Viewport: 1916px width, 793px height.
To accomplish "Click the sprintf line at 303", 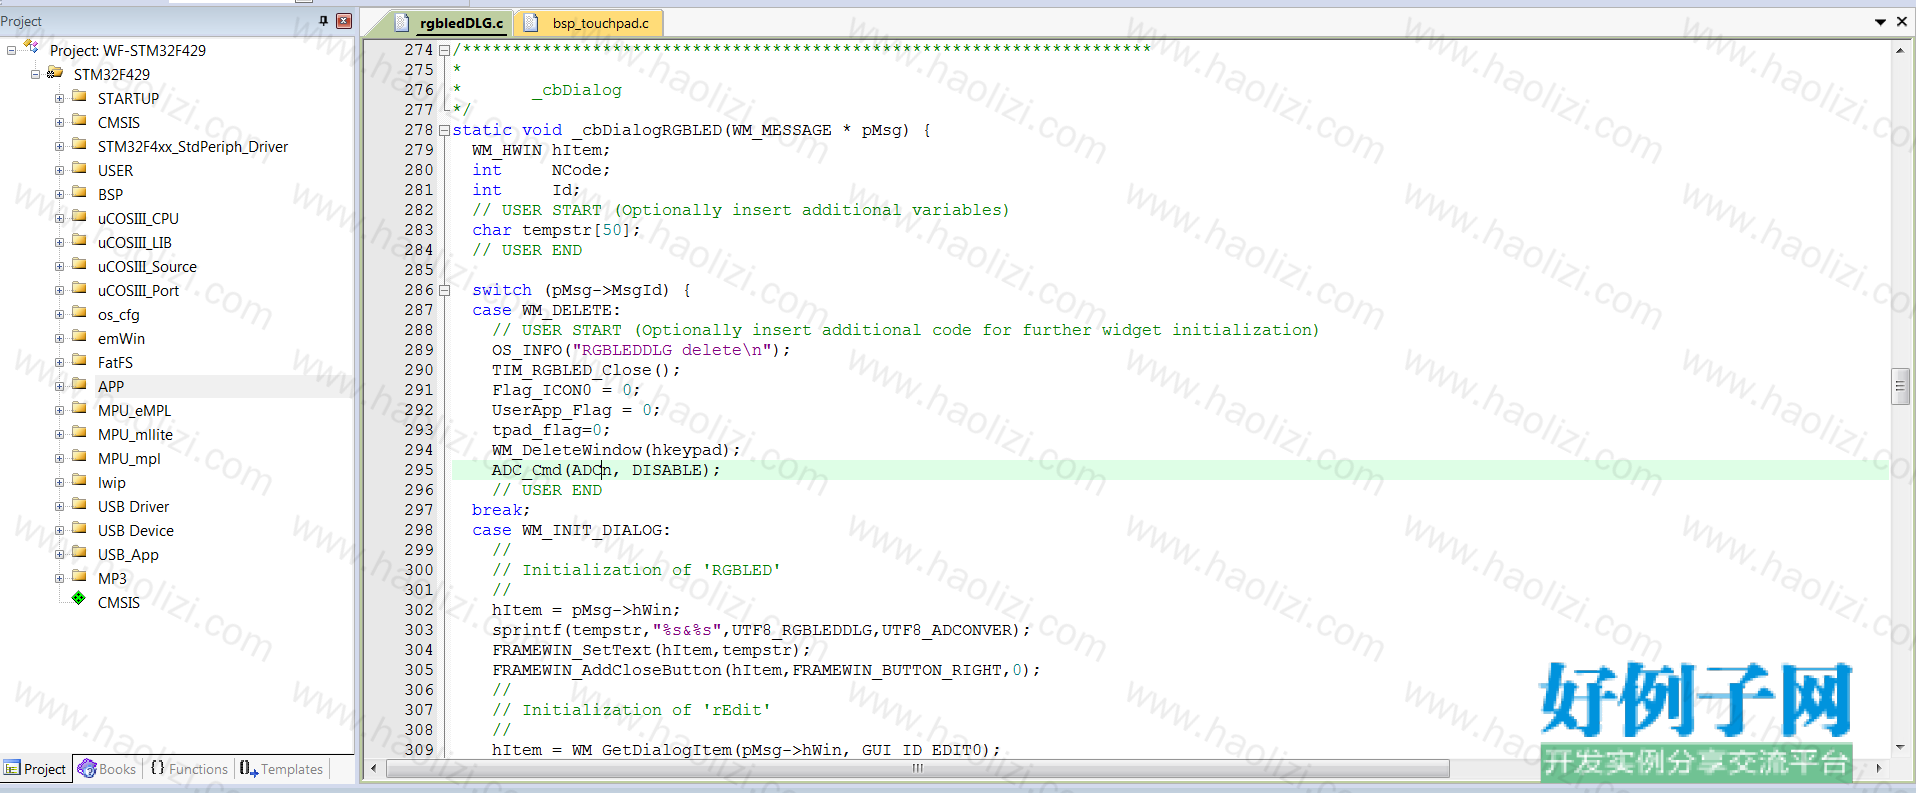I will (760, 630).
